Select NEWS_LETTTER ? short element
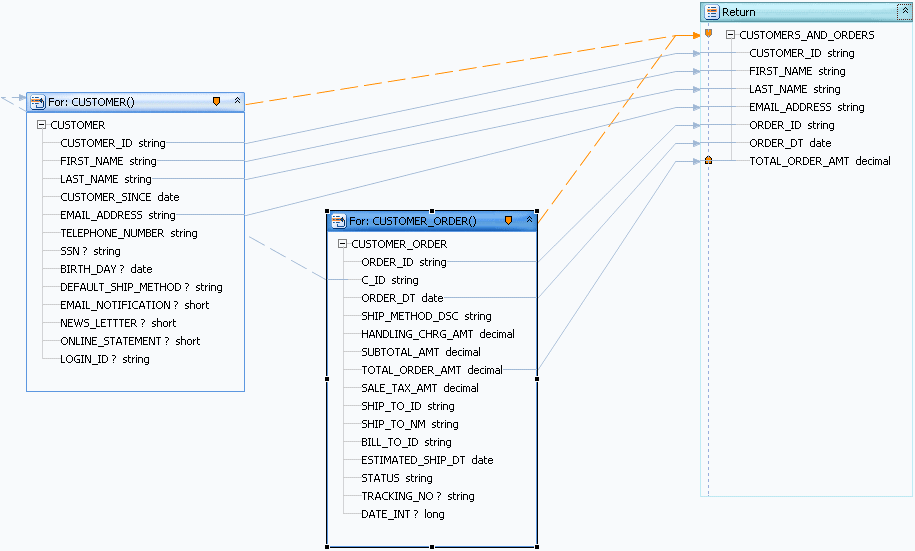Screen dimensions: 915x551 point(118,323)
